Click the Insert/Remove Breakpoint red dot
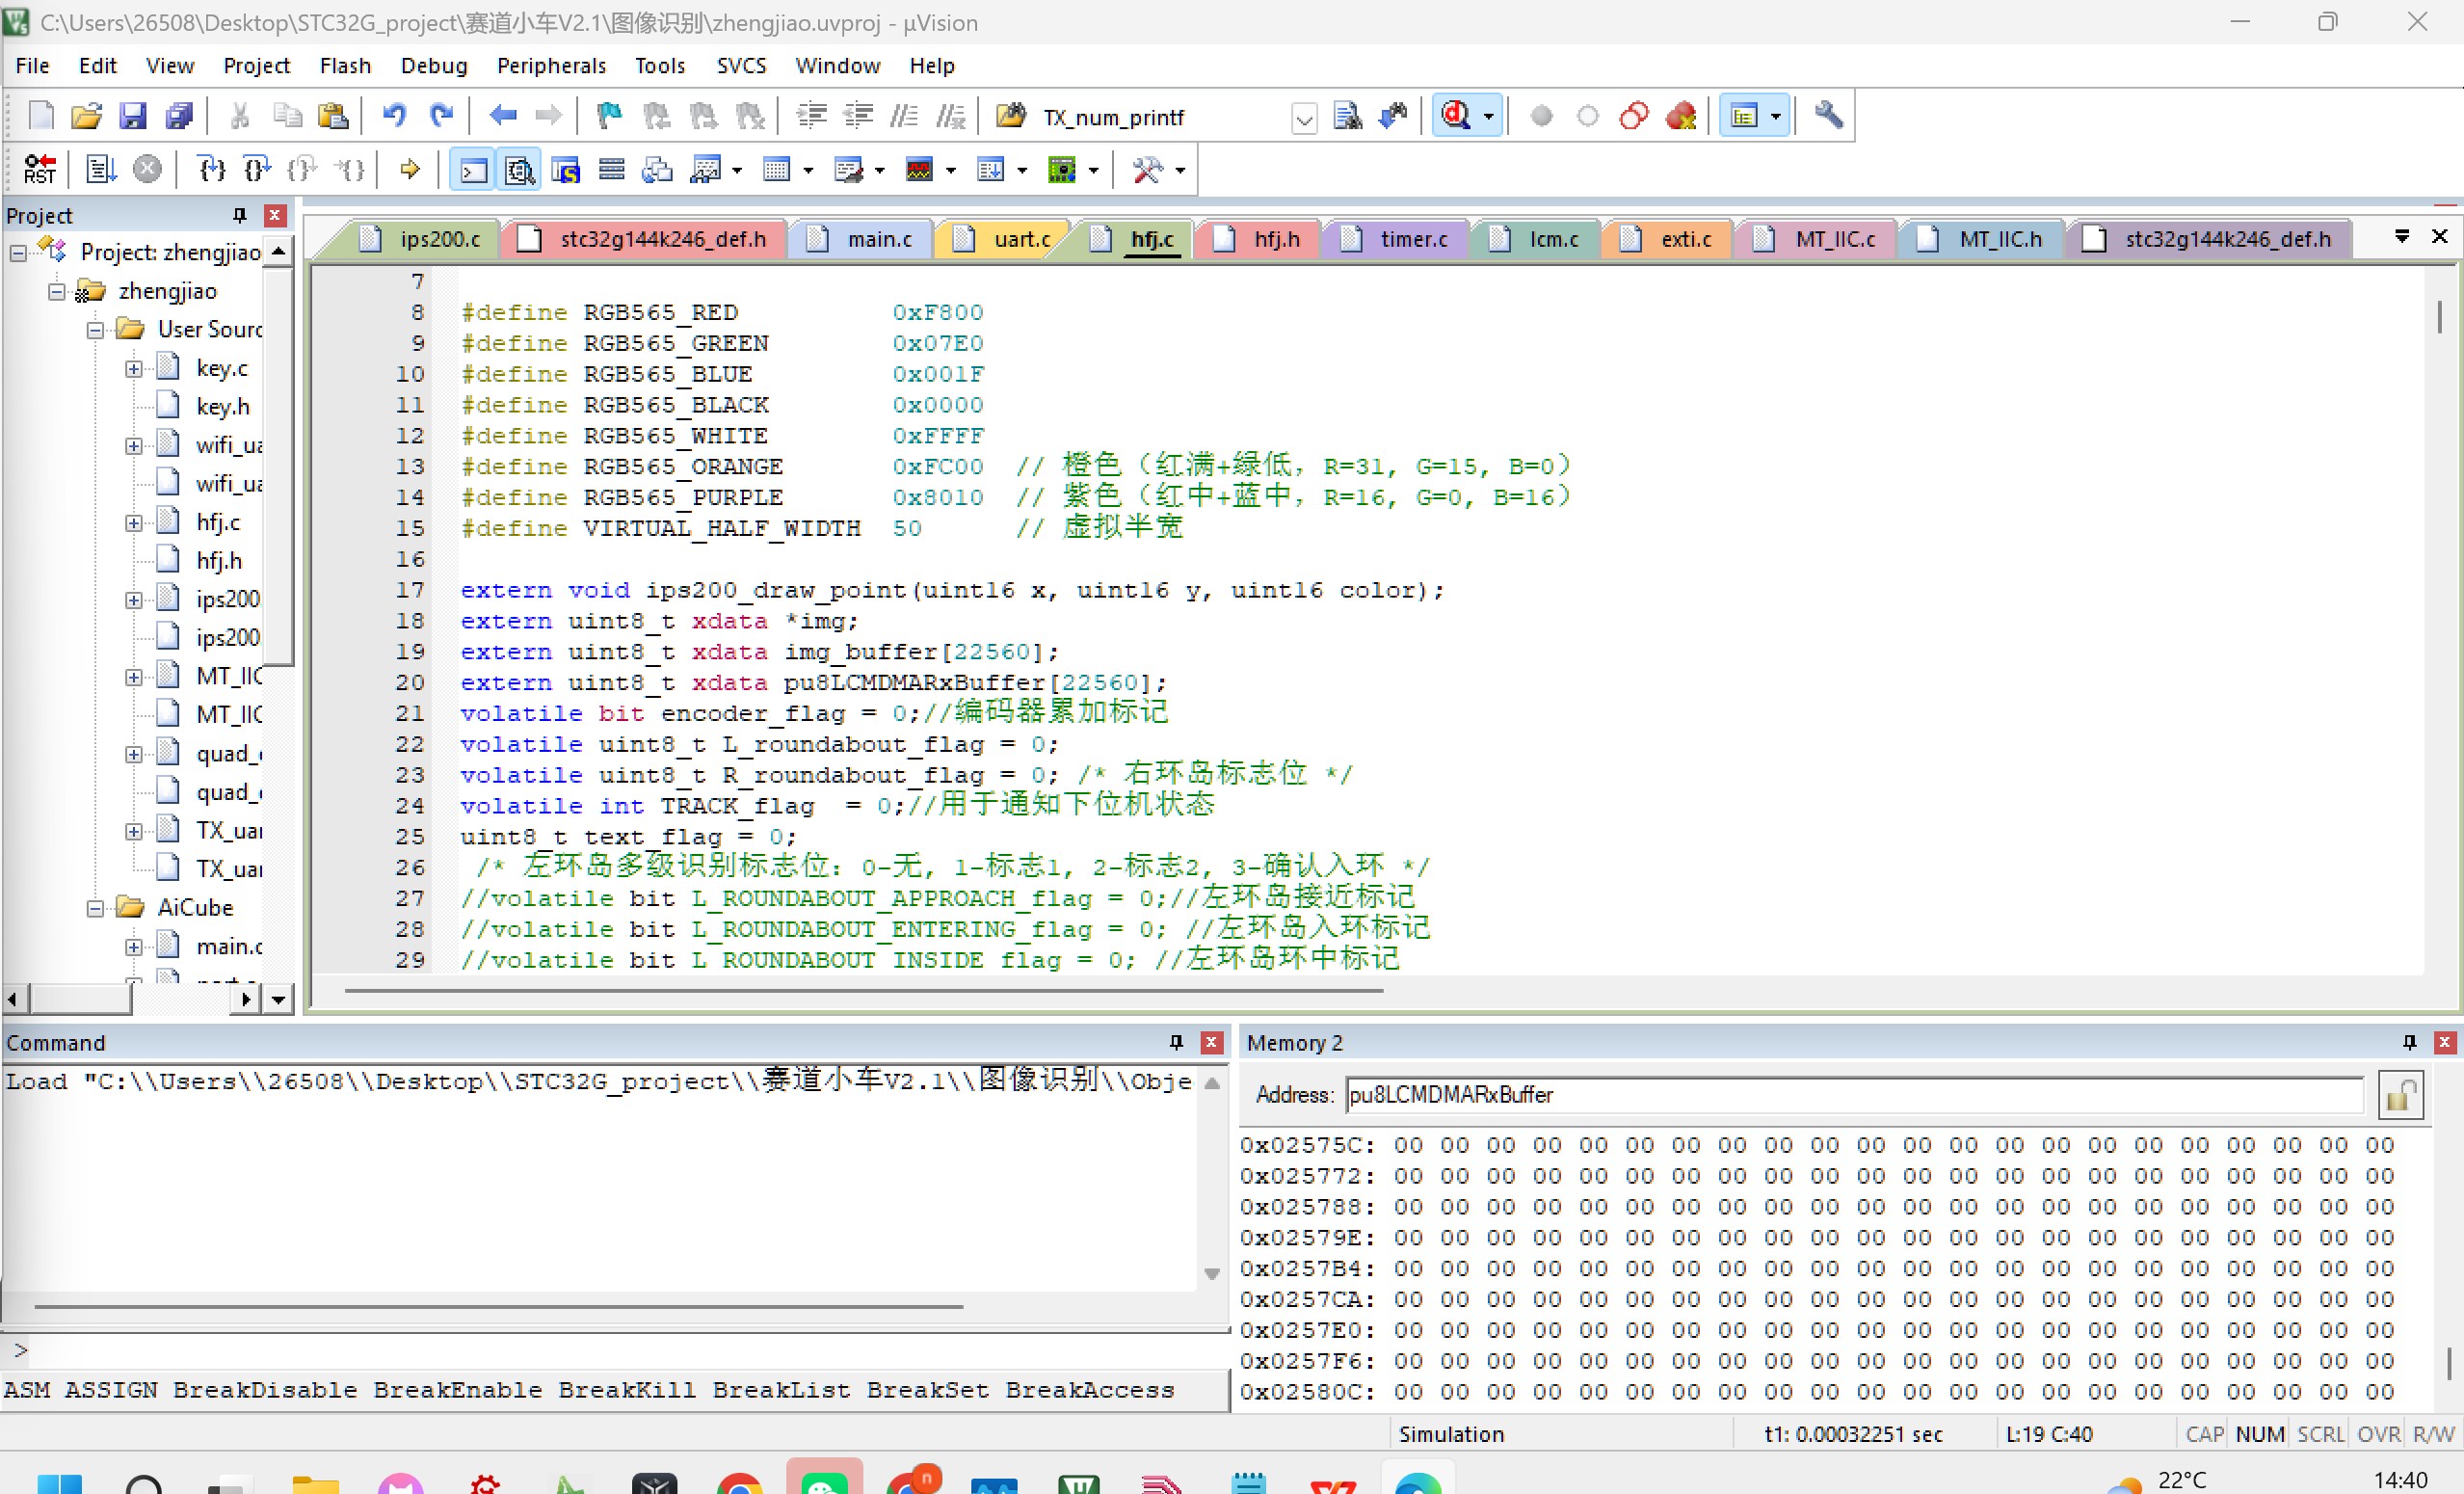2464x1494 pixels. tap(1541, 116)
